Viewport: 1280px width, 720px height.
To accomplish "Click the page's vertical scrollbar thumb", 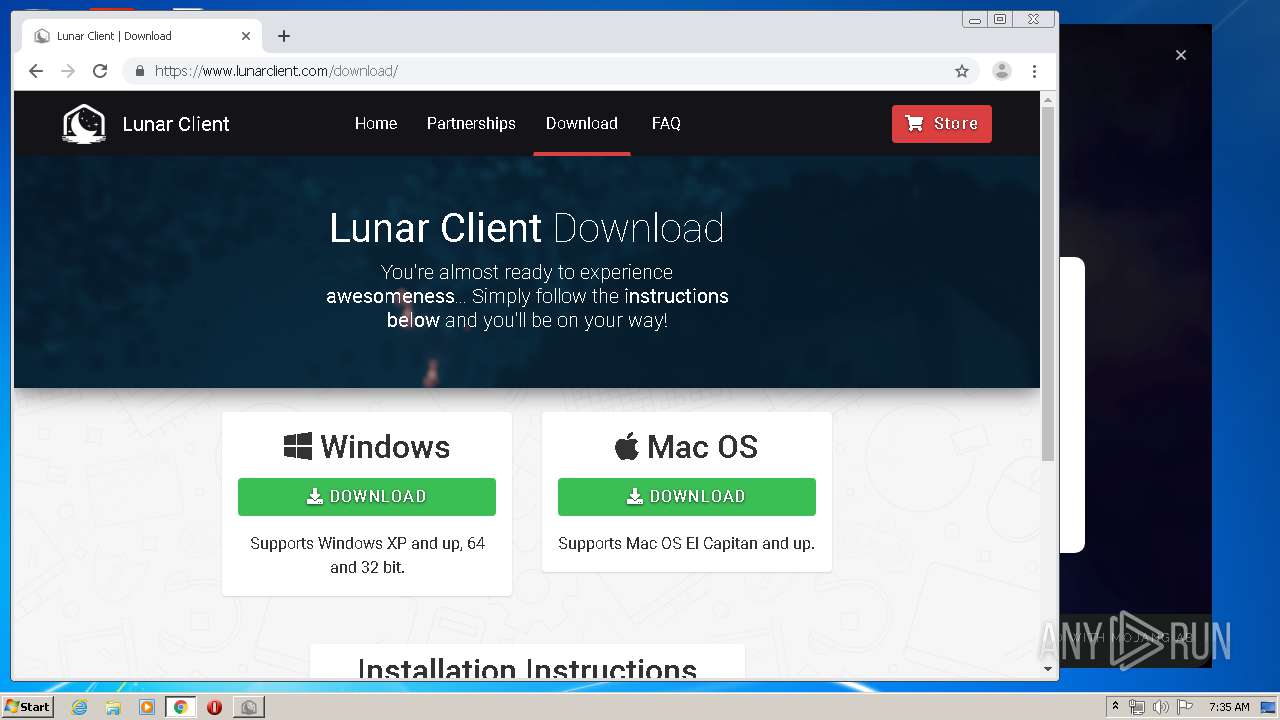I will tap(1048, 285).
